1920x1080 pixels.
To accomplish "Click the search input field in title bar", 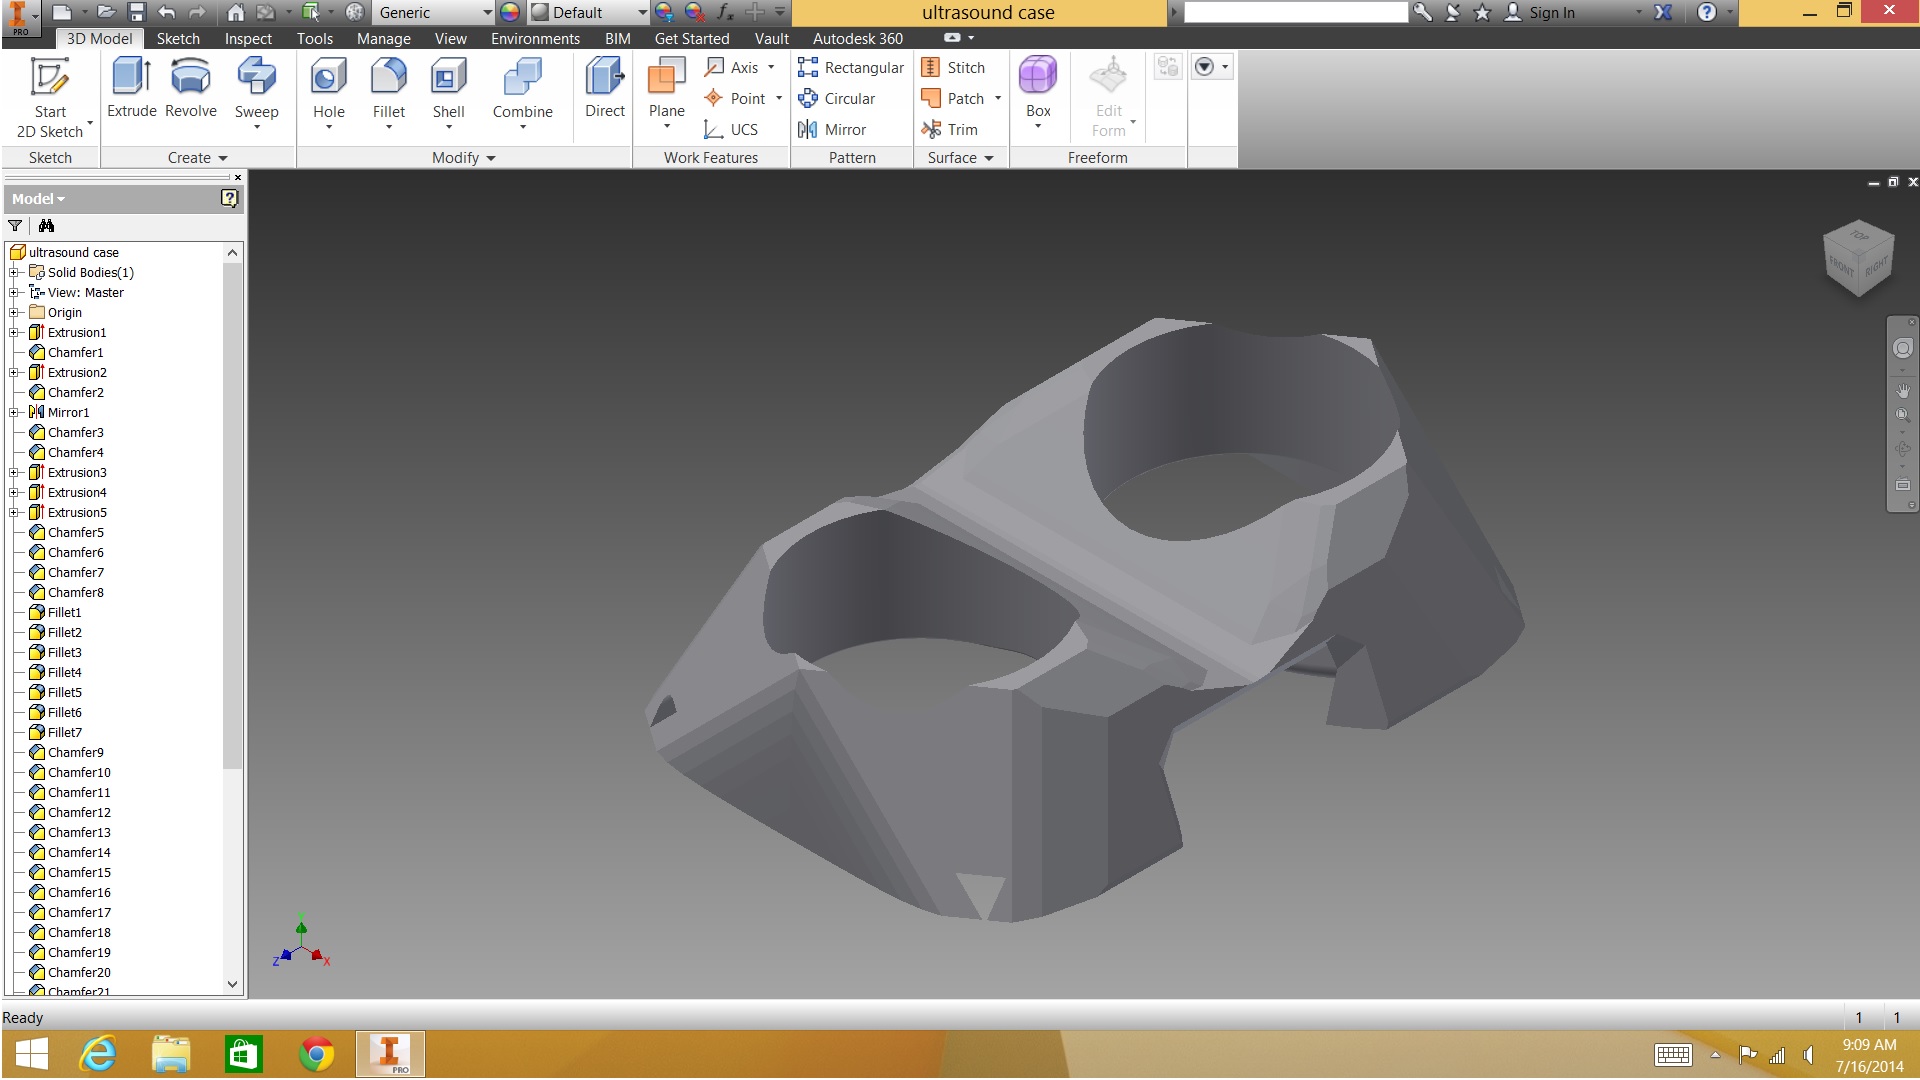I will click(1295, 12).
